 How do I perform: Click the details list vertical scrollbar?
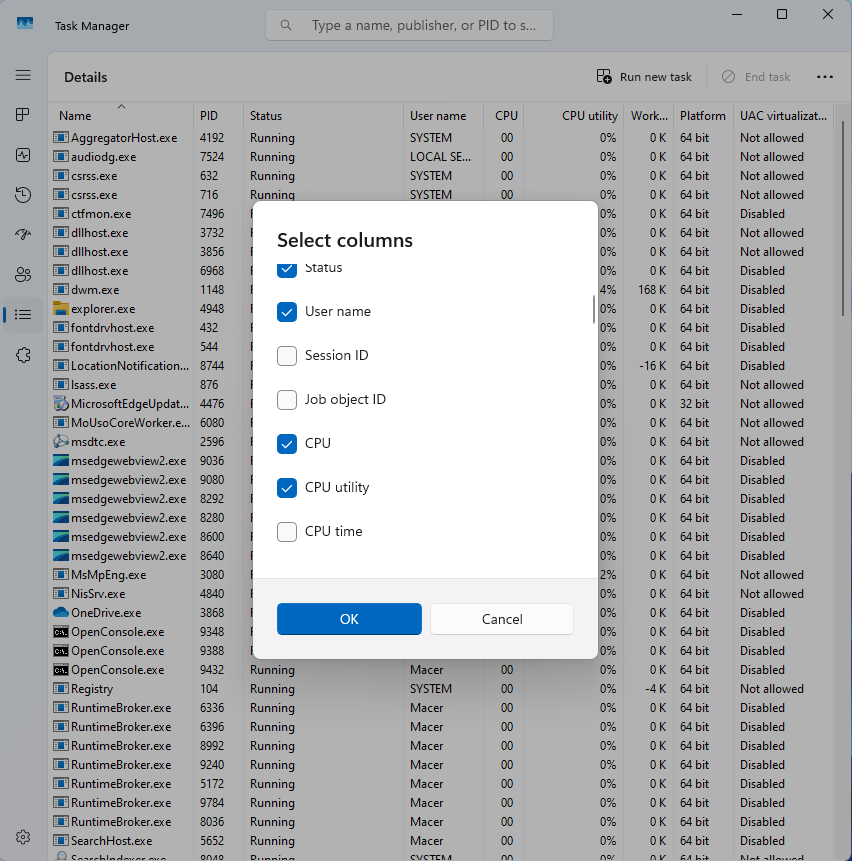[843, 219]
